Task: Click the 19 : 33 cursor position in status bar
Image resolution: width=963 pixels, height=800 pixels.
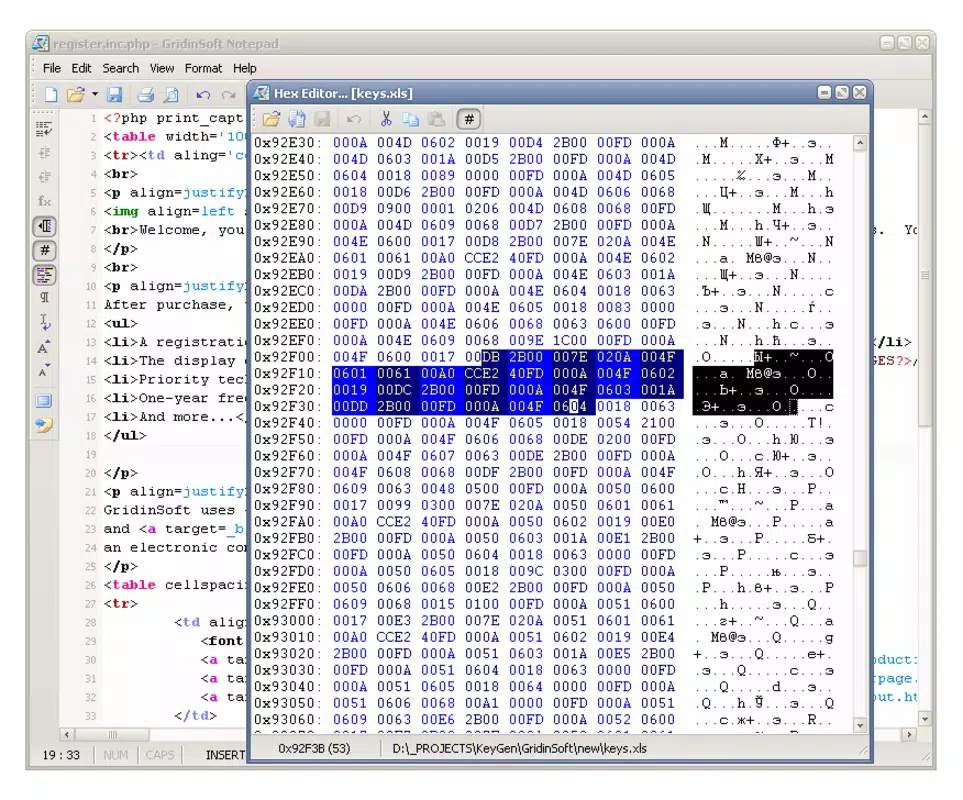Action: tap(61, 755)
